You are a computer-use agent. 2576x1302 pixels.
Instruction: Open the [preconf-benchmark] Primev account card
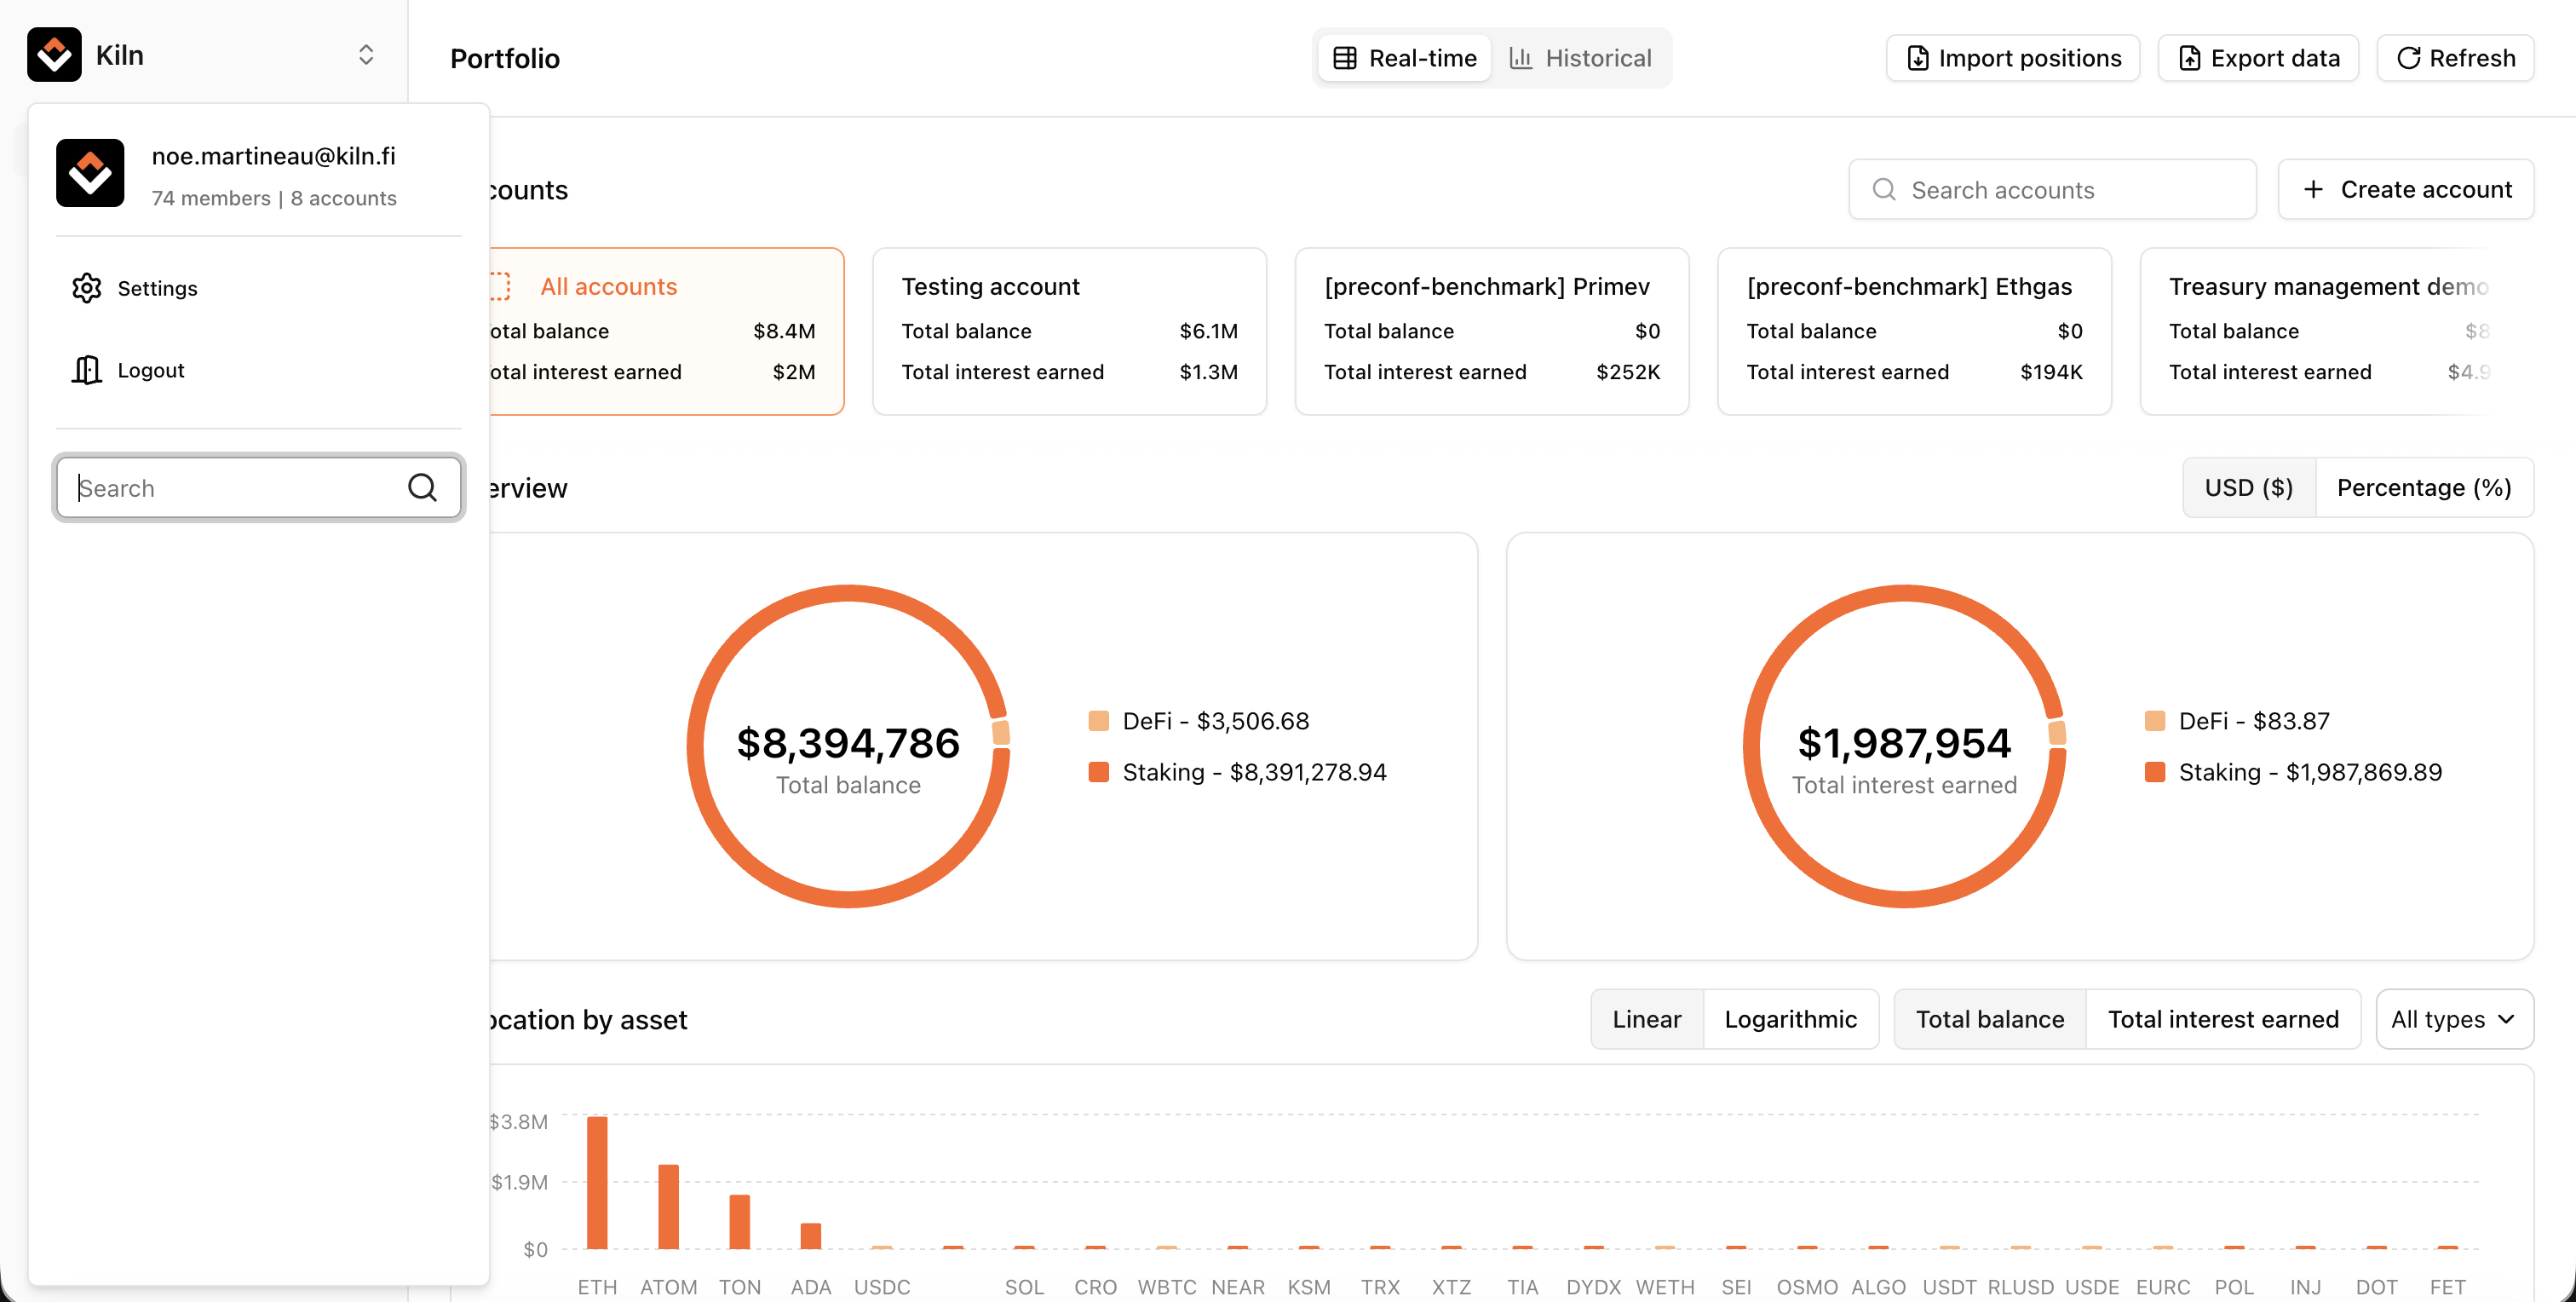[1491, 331]
